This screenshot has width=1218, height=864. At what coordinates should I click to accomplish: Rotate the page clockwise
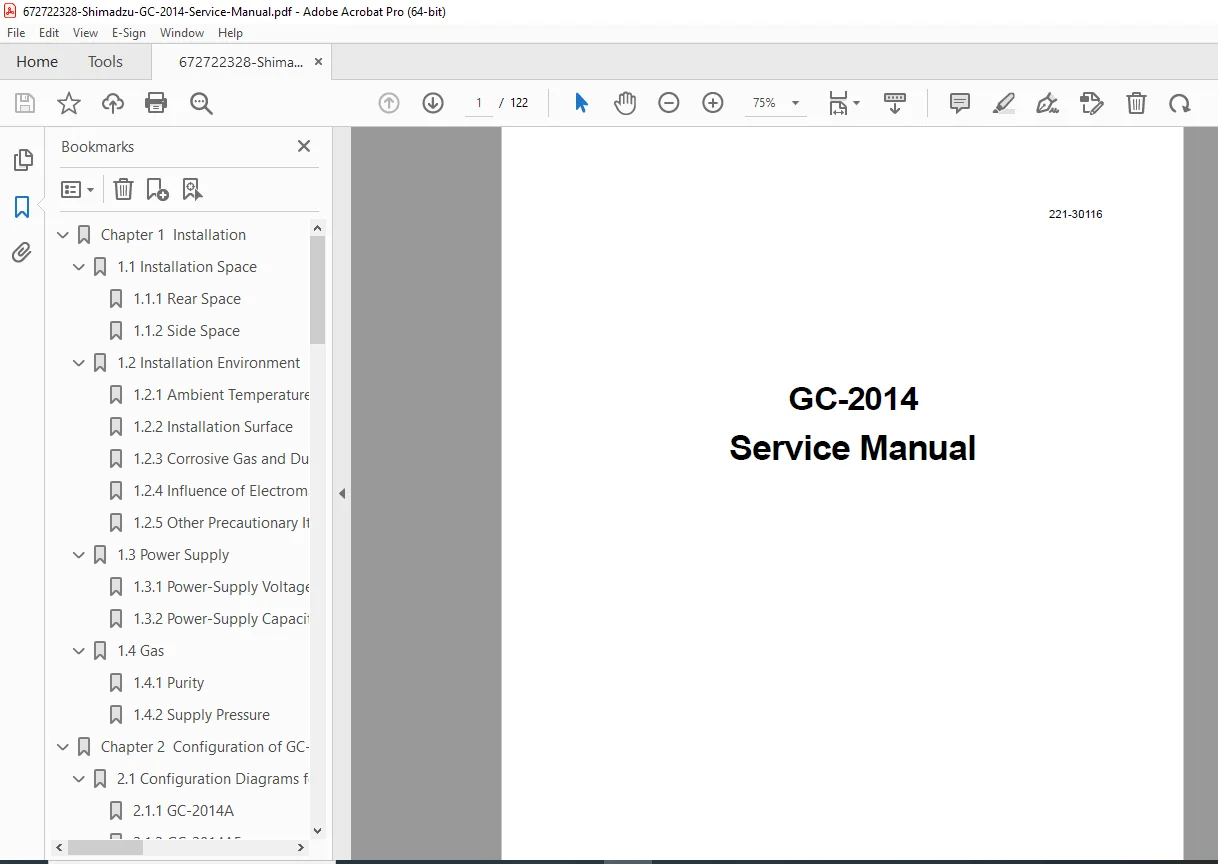coord(1180,103)
